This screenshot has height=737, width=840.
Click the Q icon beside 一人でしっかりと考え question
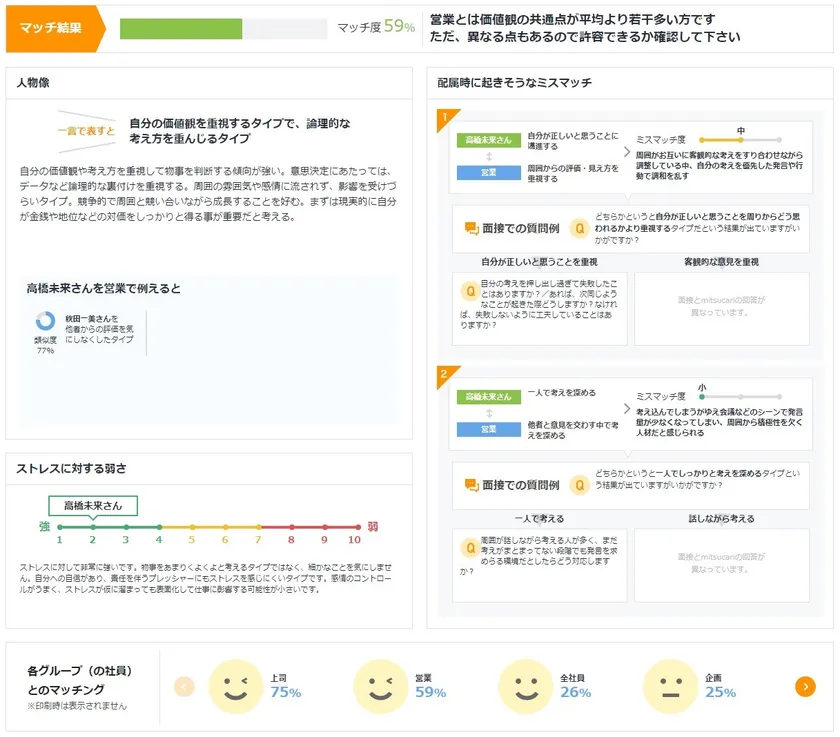pyautogui.click(x=579, y=485)
